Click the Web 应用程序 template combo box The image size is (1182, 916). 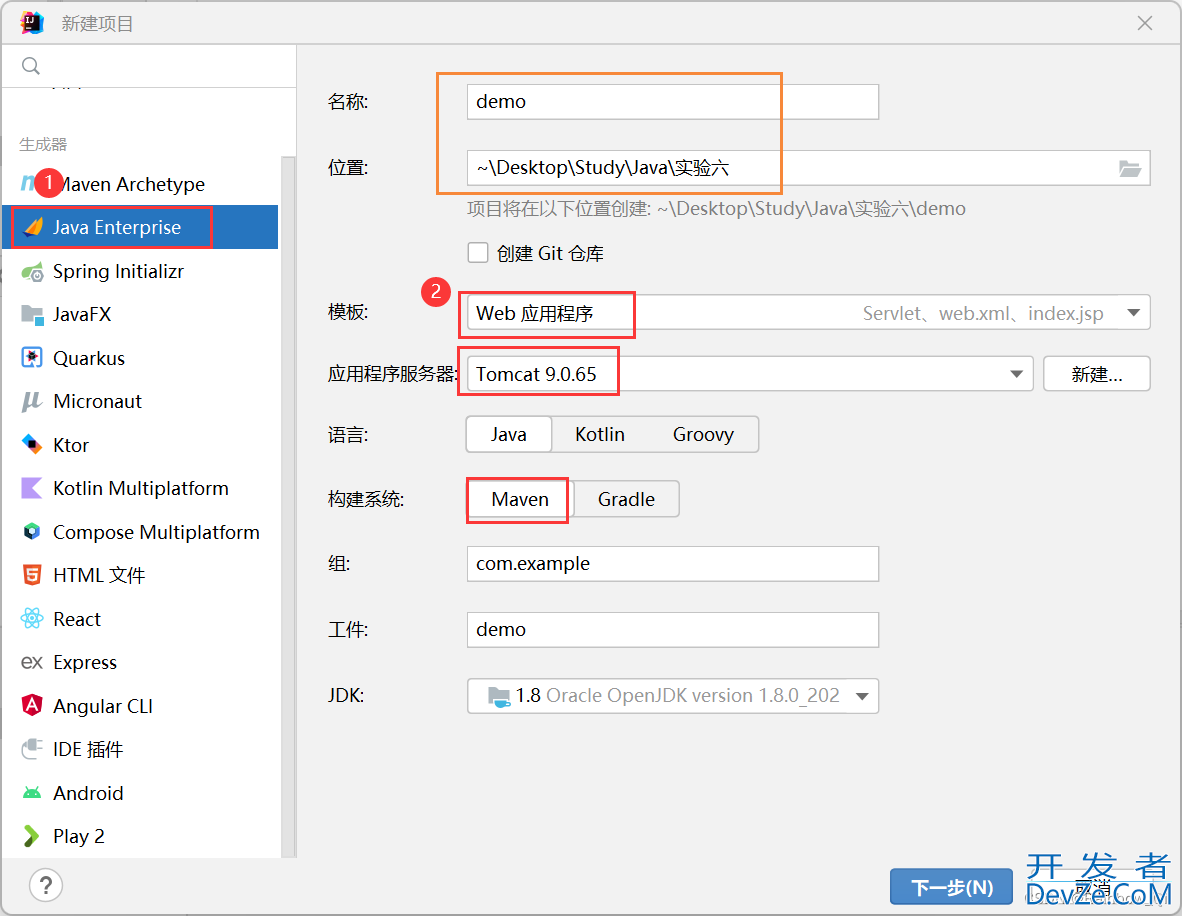808,313
